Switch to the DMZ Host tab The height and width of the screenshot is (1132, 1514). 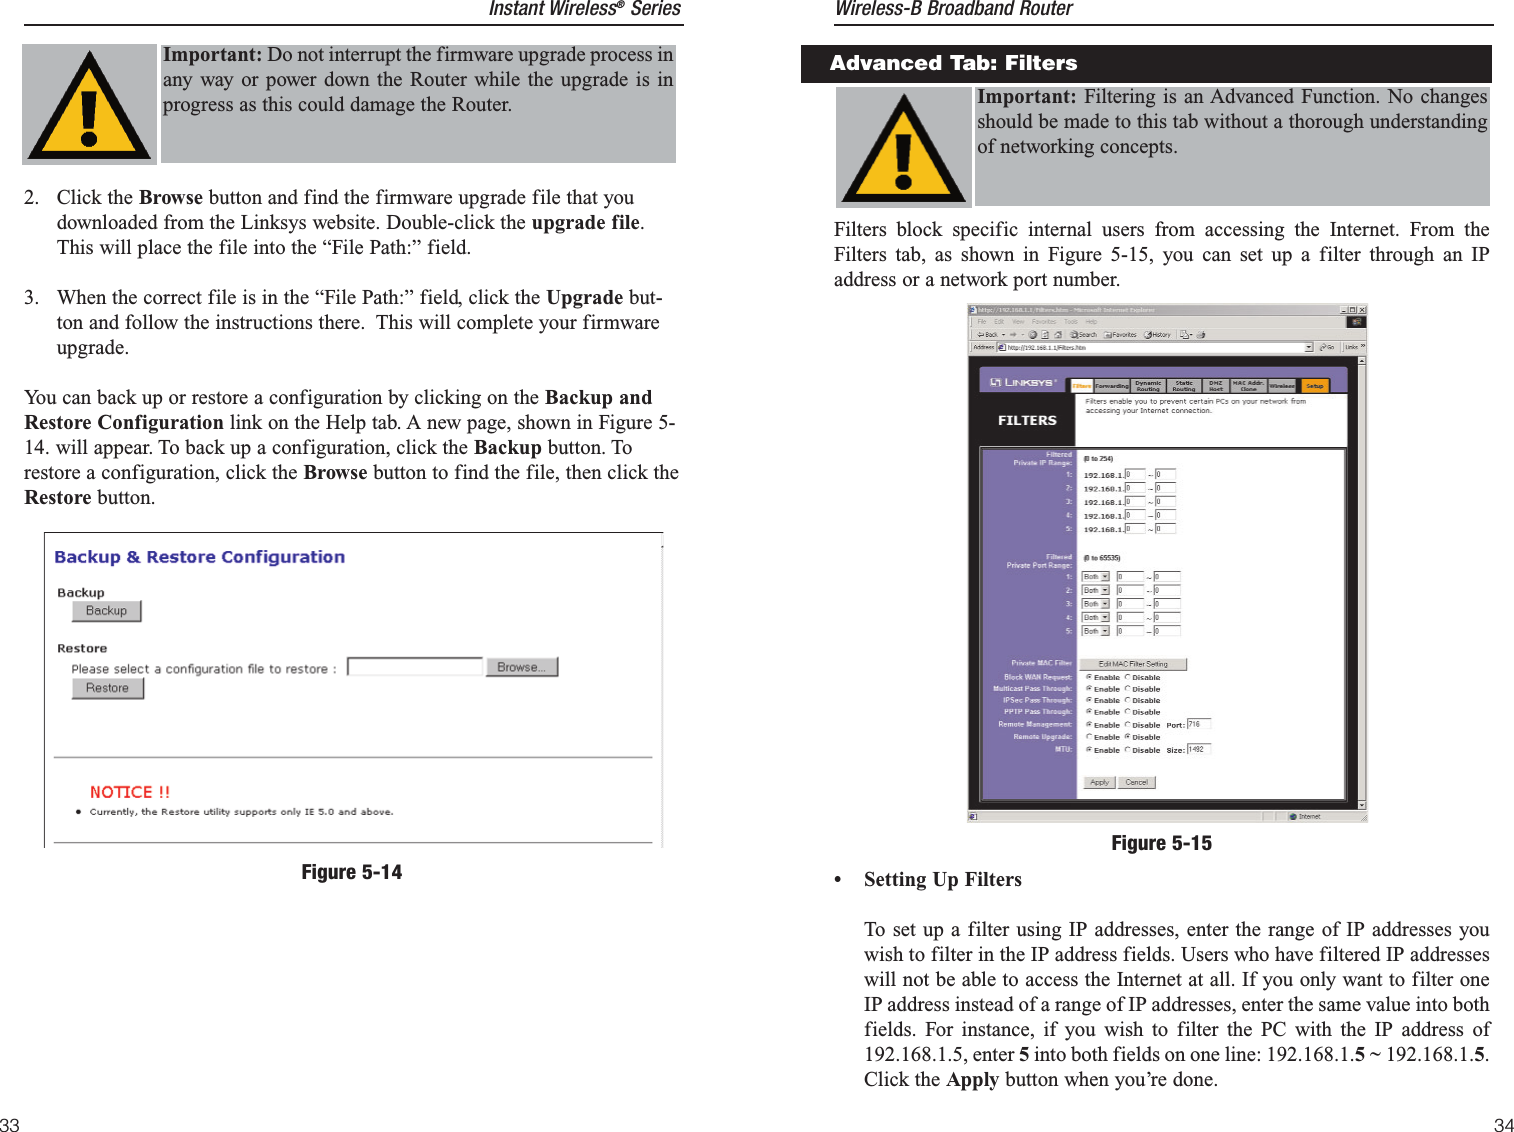1216,386
